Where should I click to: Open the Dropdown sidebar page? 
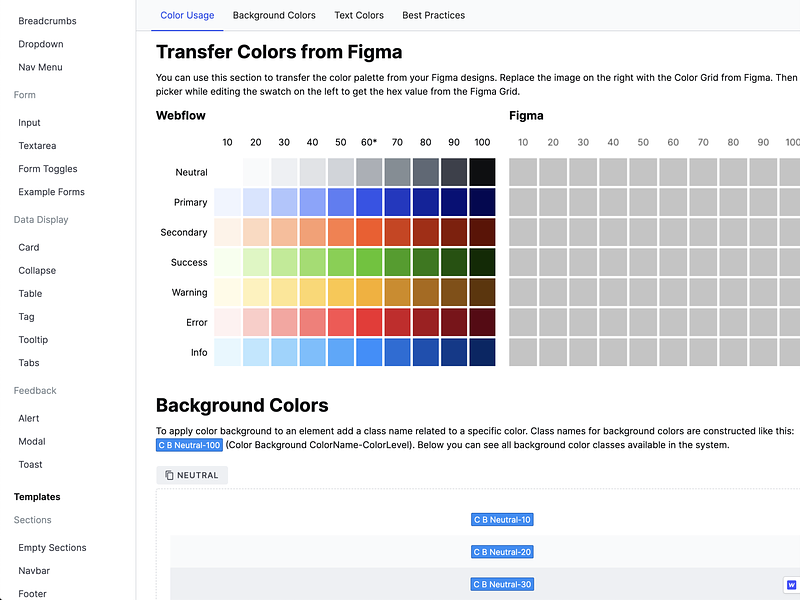pyautogui.click(x=41, y=44)
